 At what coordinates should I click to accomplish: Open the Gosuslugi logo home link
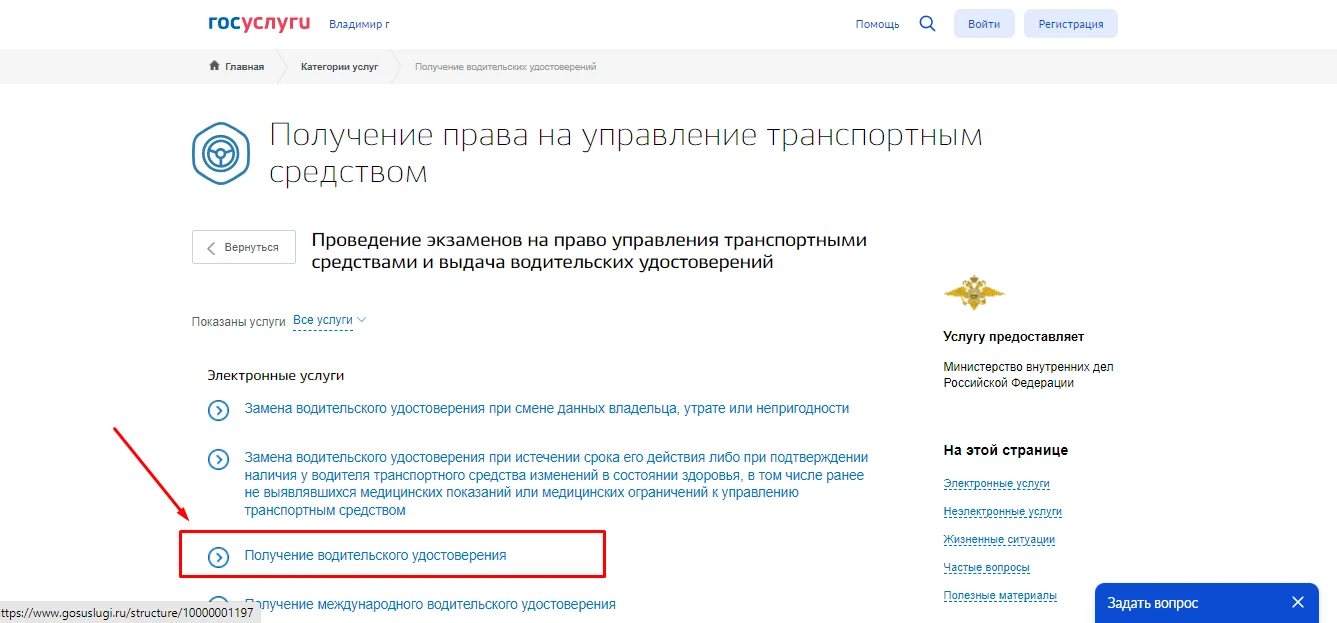pyautogui.click(x=259, y=23)
